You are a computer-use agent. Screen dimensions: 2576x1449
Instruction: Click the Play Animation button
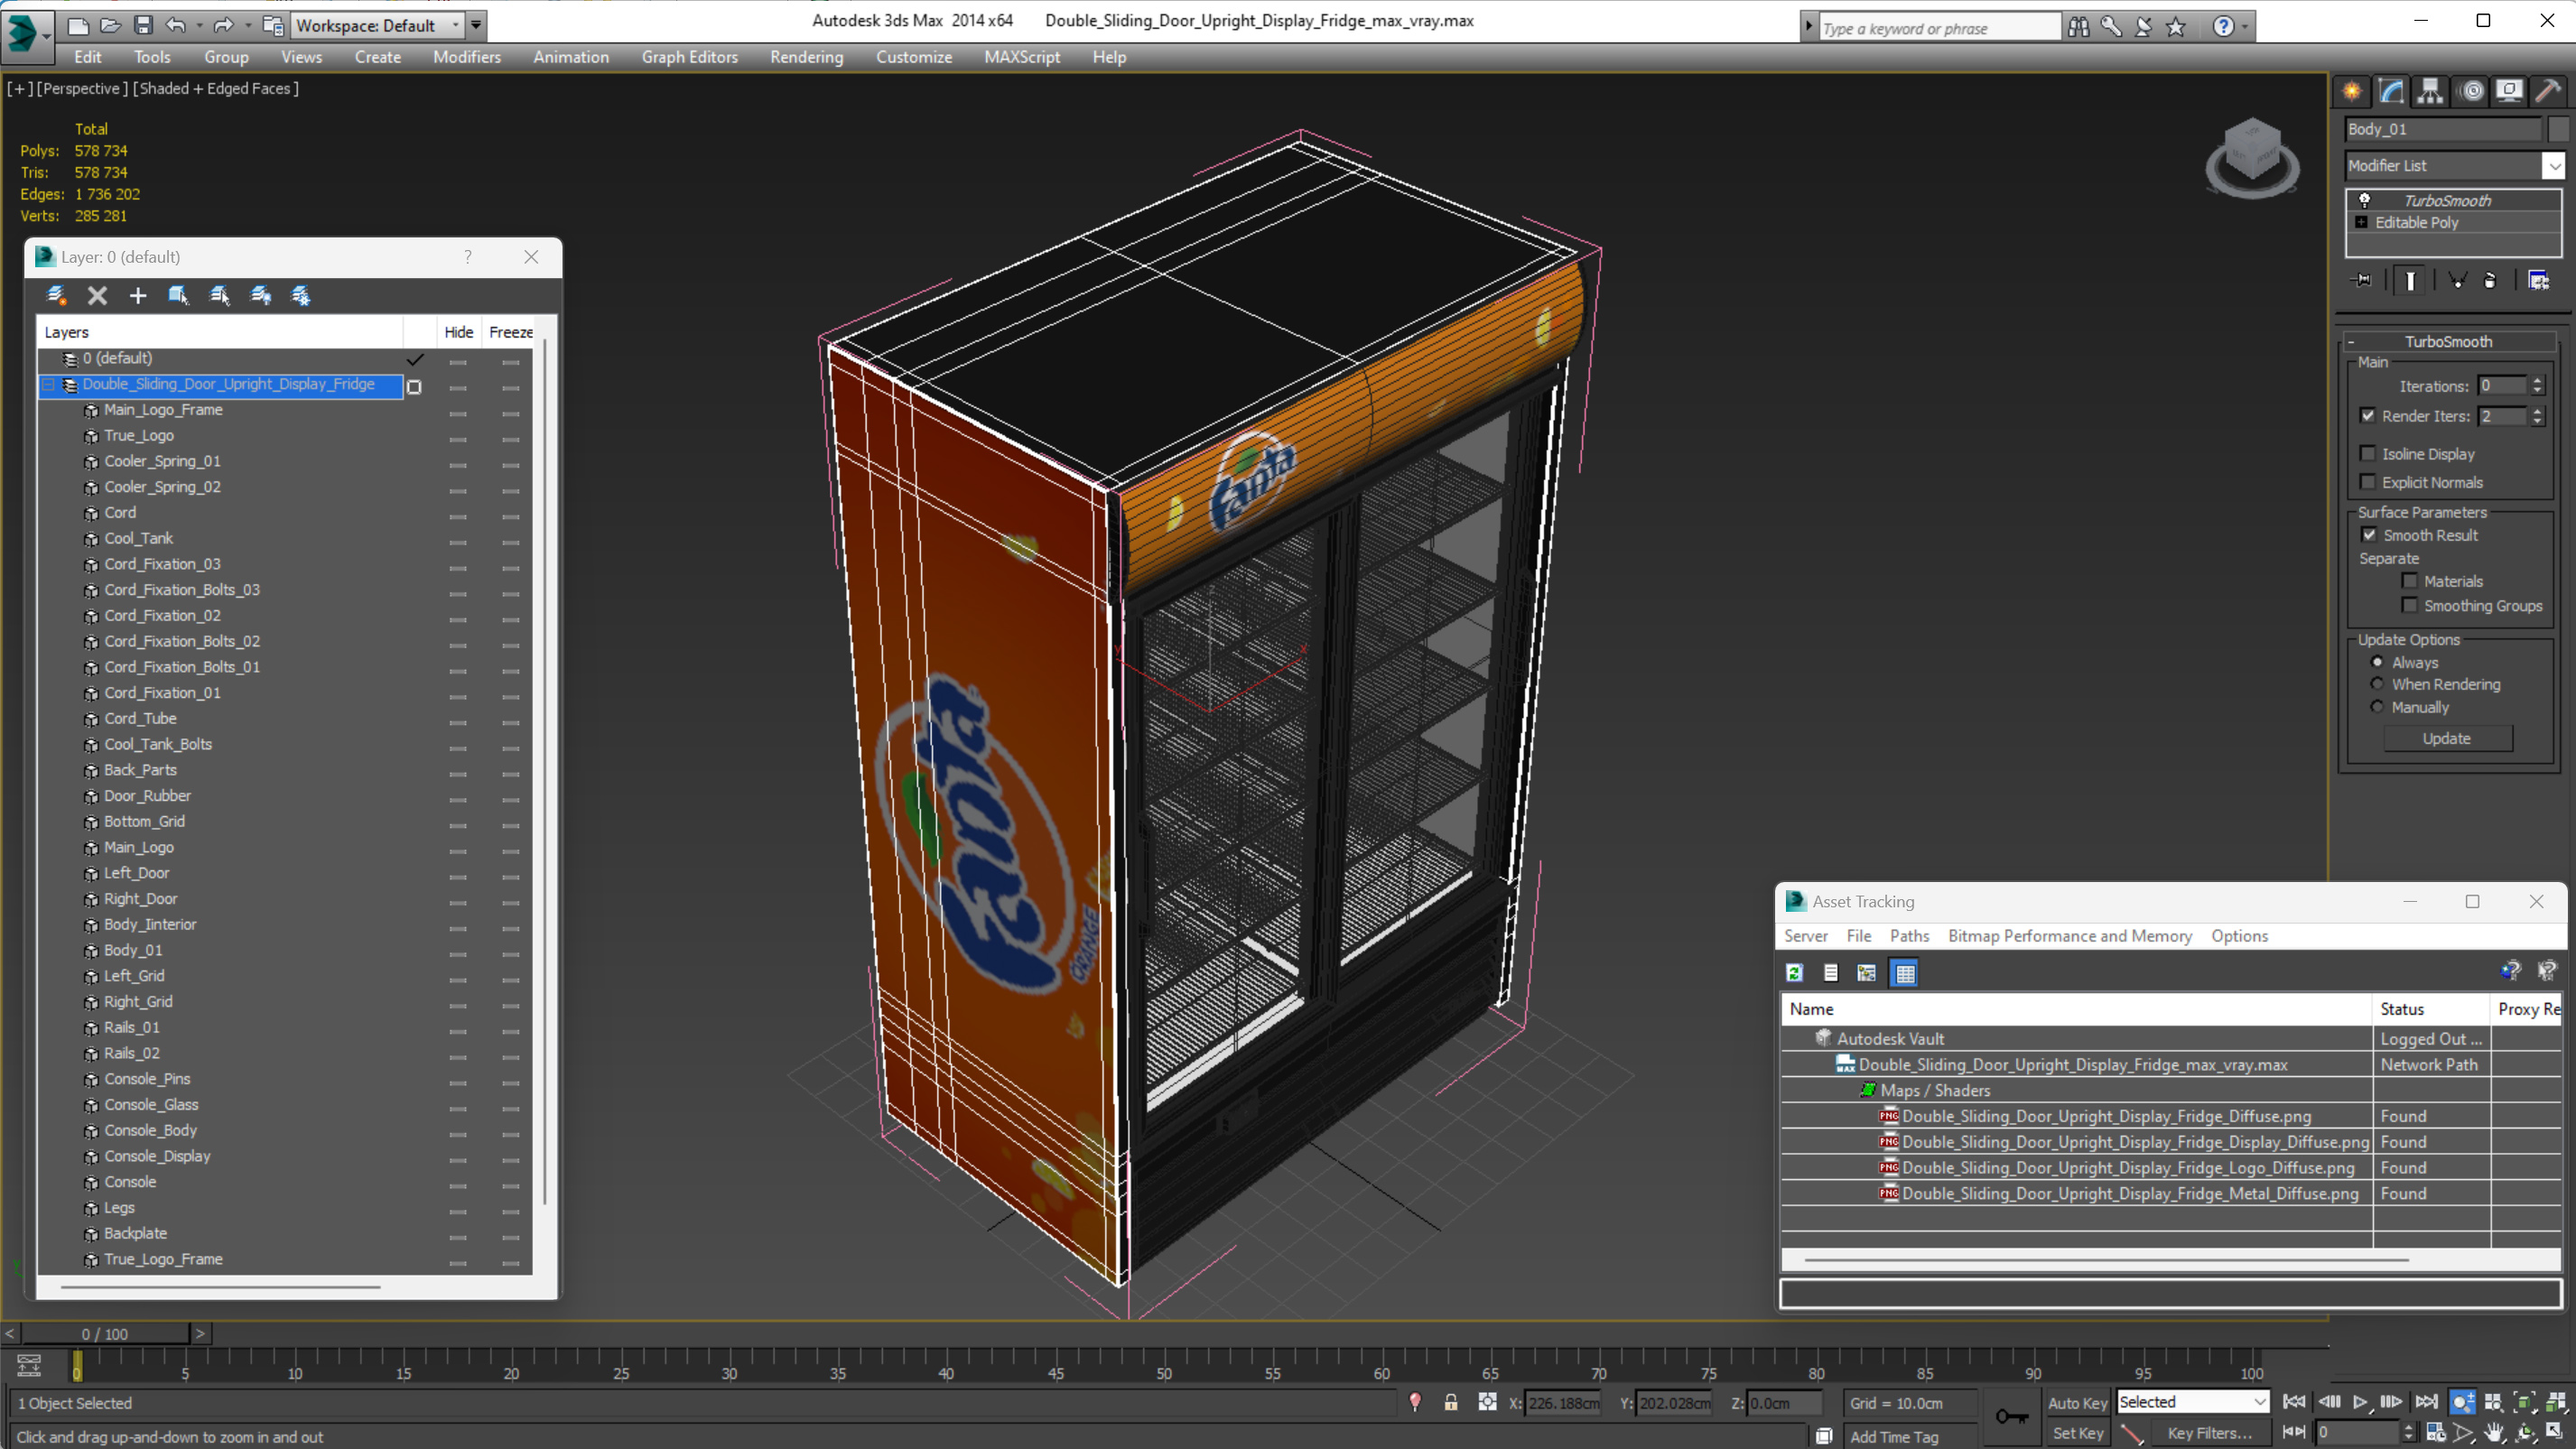pos(2360,1402)
